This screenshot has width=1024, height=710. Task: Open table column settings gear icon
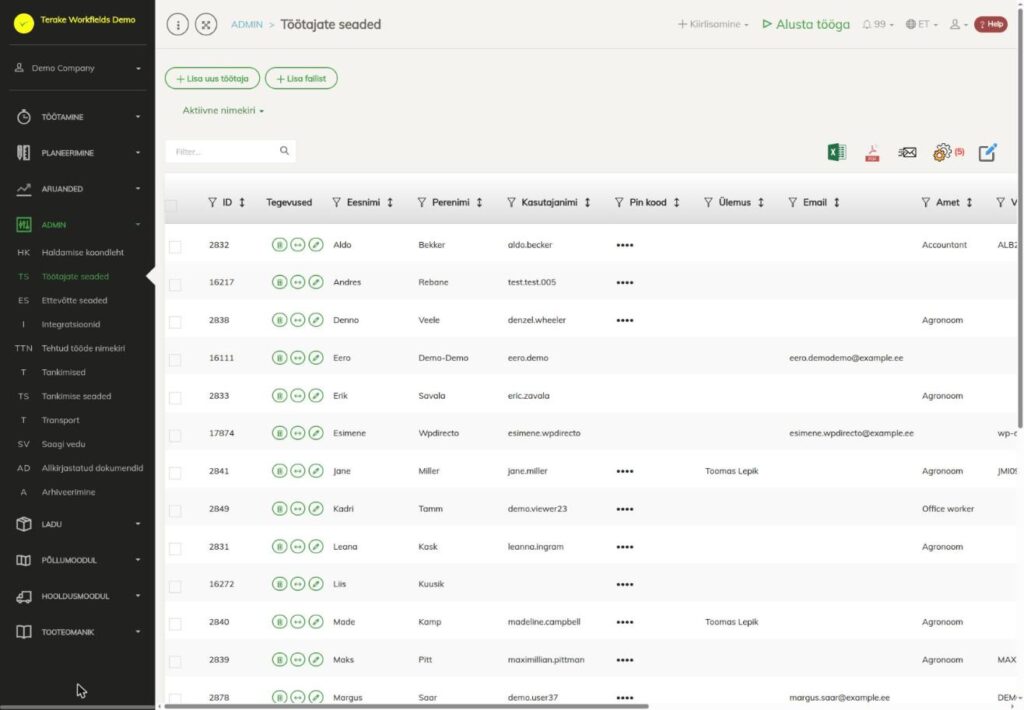(x=942, y=152)
